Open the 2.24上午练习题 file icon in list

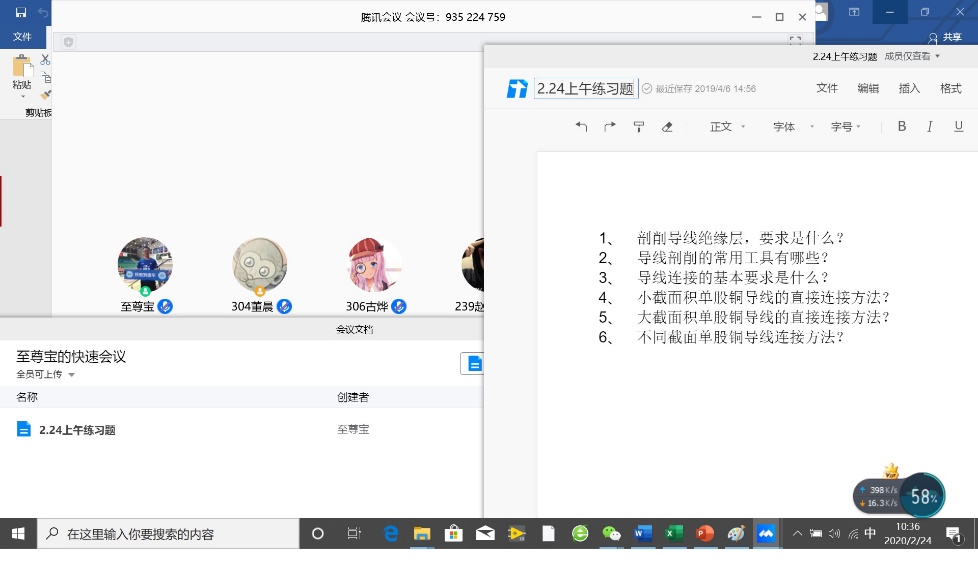[24, 429]
